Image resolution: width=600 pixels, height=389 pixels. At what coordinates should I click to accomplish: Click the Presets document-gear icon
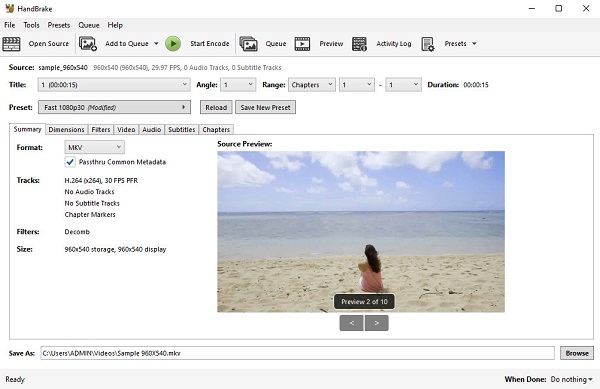[428, 44]
